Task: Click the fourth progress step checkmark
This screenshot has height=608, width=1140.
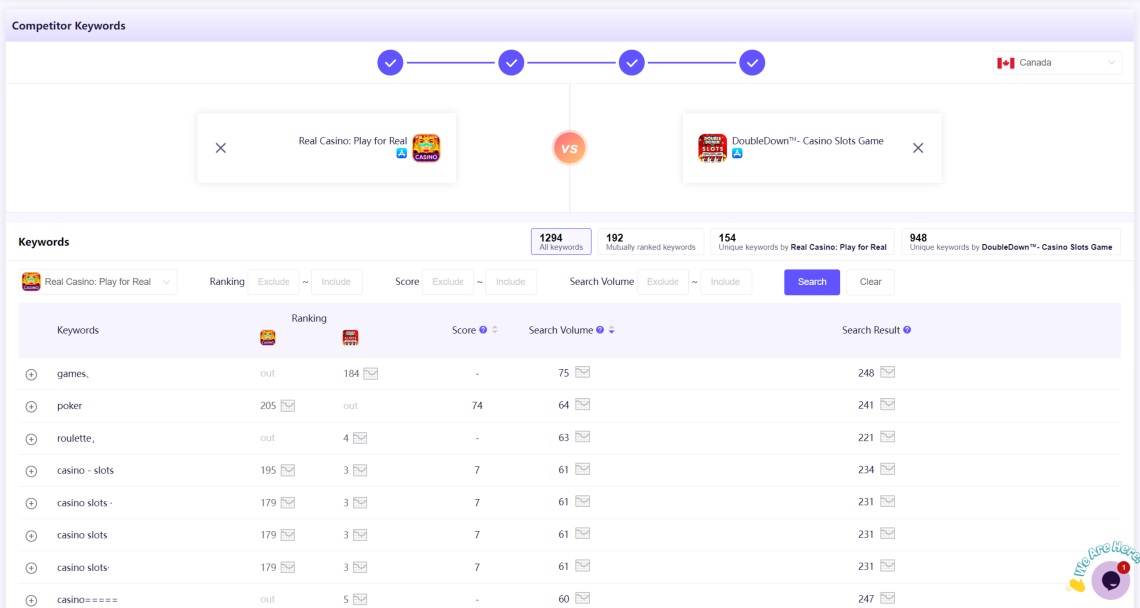Action: point(752,63)
